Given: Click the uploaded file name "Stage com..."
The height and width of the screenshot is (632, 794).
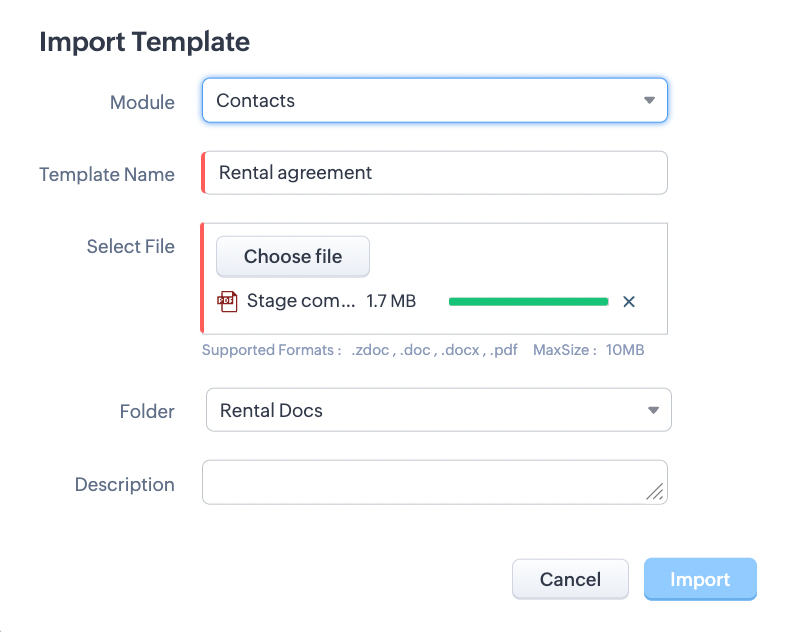Looking at the screenshot, I should [x=300, y=301].
